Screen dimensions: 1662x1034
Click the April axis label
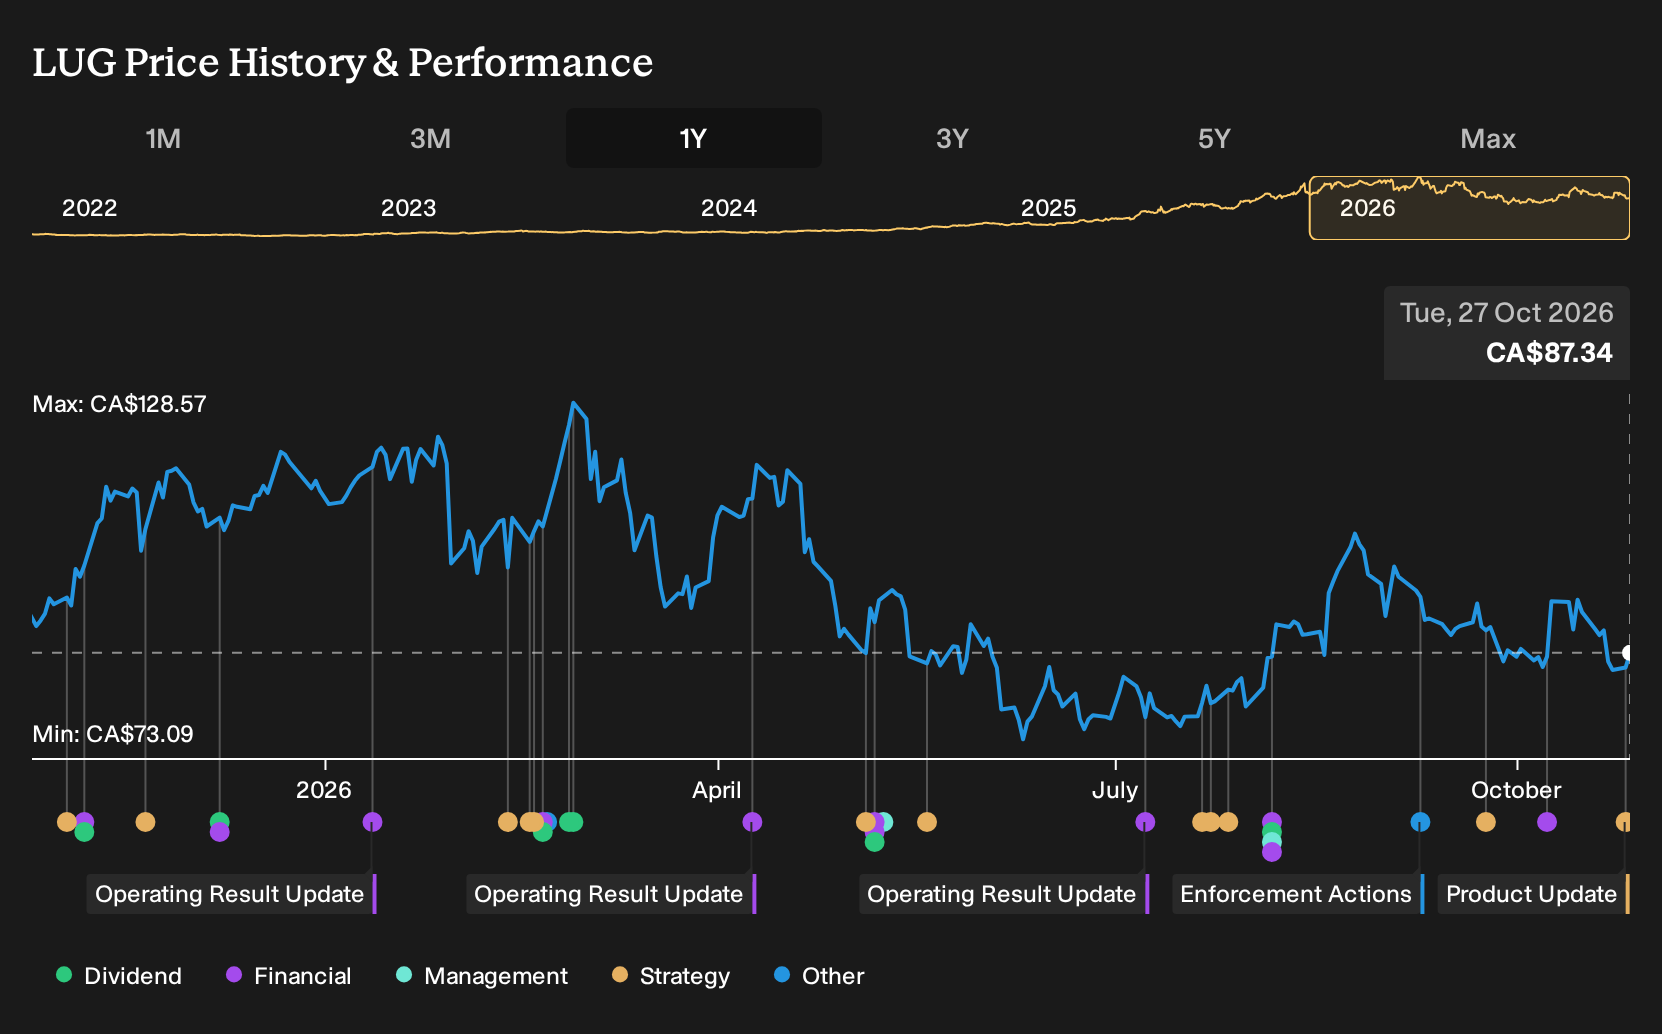(717, 790)
